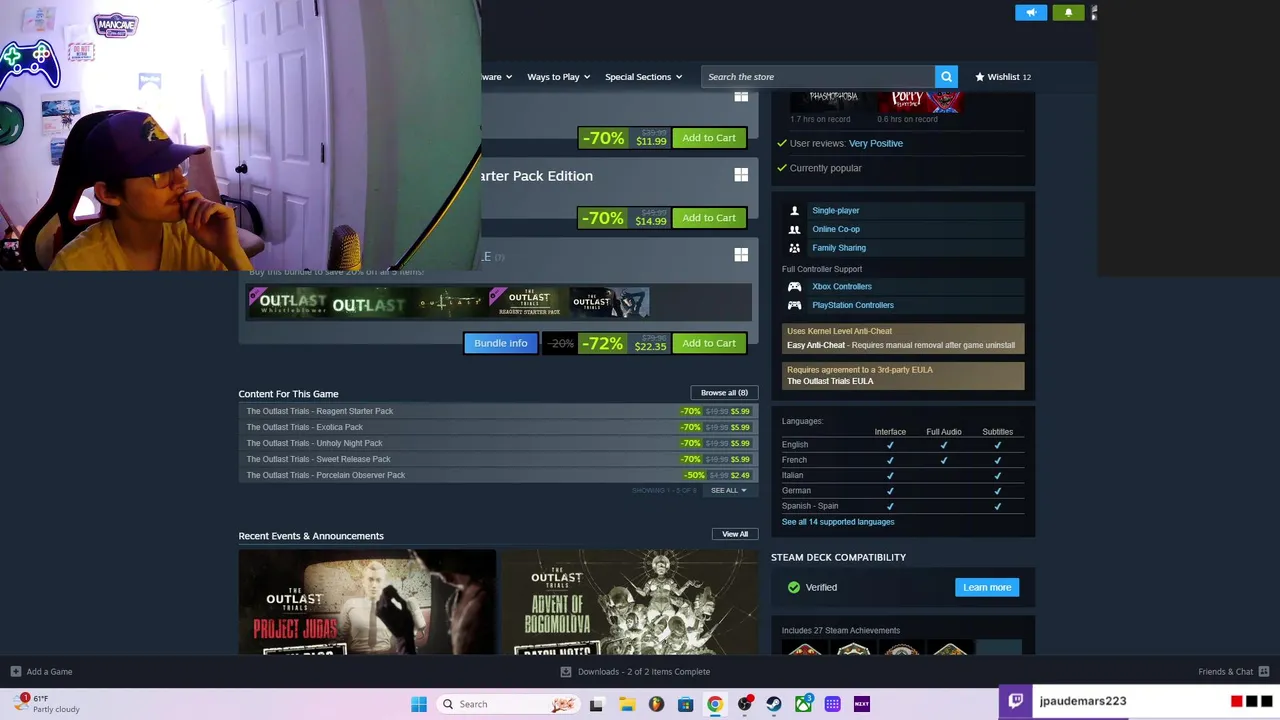The image size is (1280, 720).
Task: Expand the Ways to Play menu
Action: click(558, 77)
